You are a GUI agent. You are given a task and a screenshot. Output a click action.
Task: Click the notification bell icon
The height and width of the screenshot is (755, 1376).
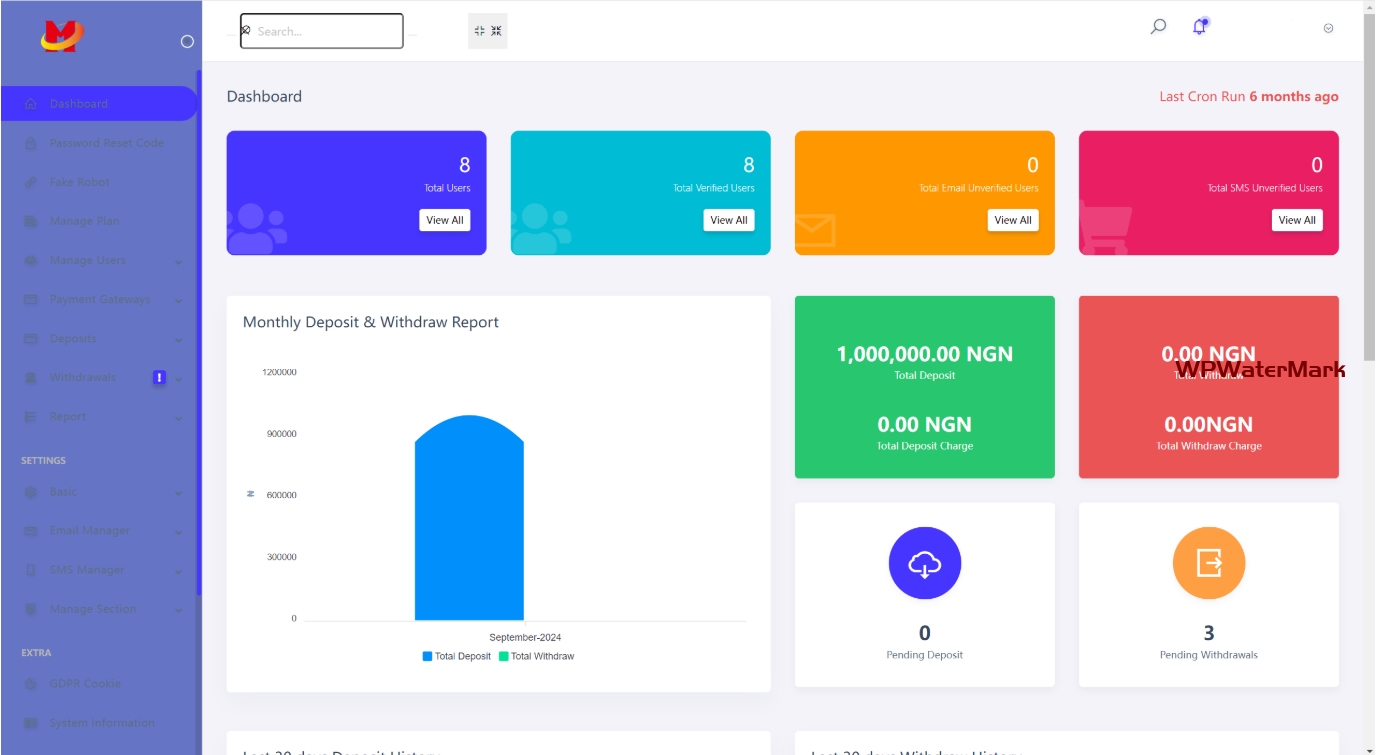(x=1199, y=28)
